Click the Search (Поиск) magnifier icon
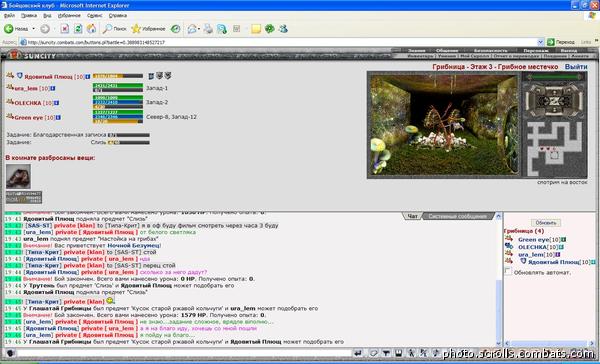Screen dimensions: 600x364 point(108,29)
